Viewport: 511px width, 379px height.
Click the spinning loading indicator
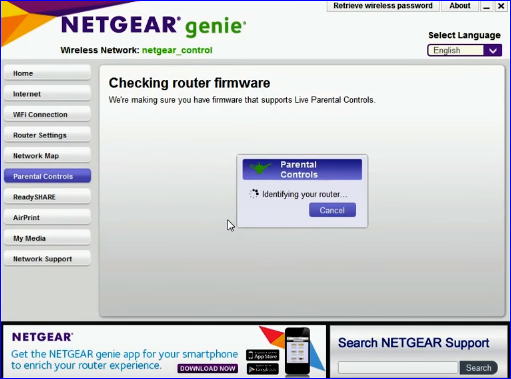254,194
